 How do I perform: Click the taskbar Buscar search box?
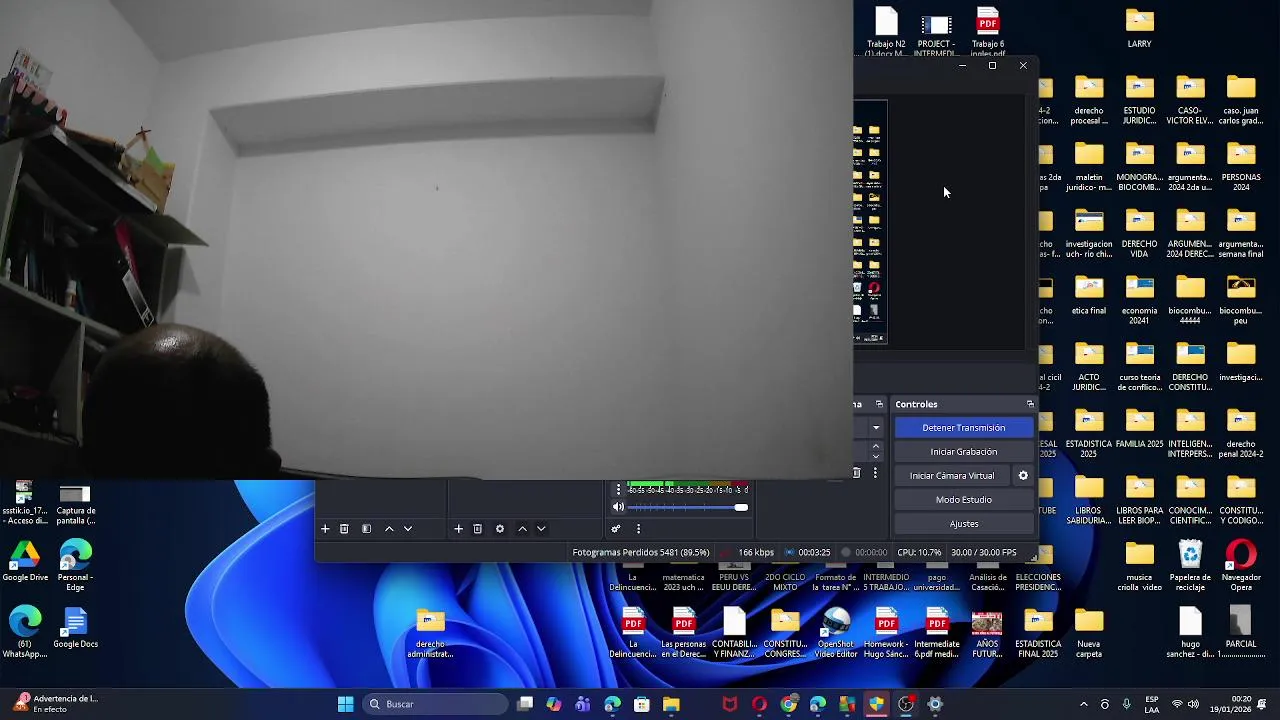(x=436, y=704)
